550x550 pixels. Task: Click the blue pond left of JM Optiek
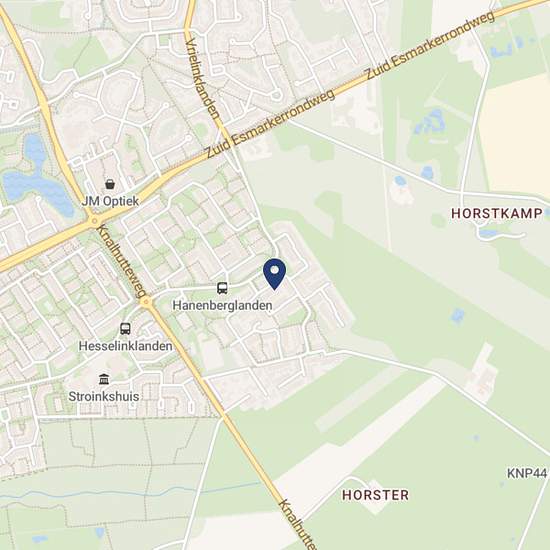[x=37, y=179]
